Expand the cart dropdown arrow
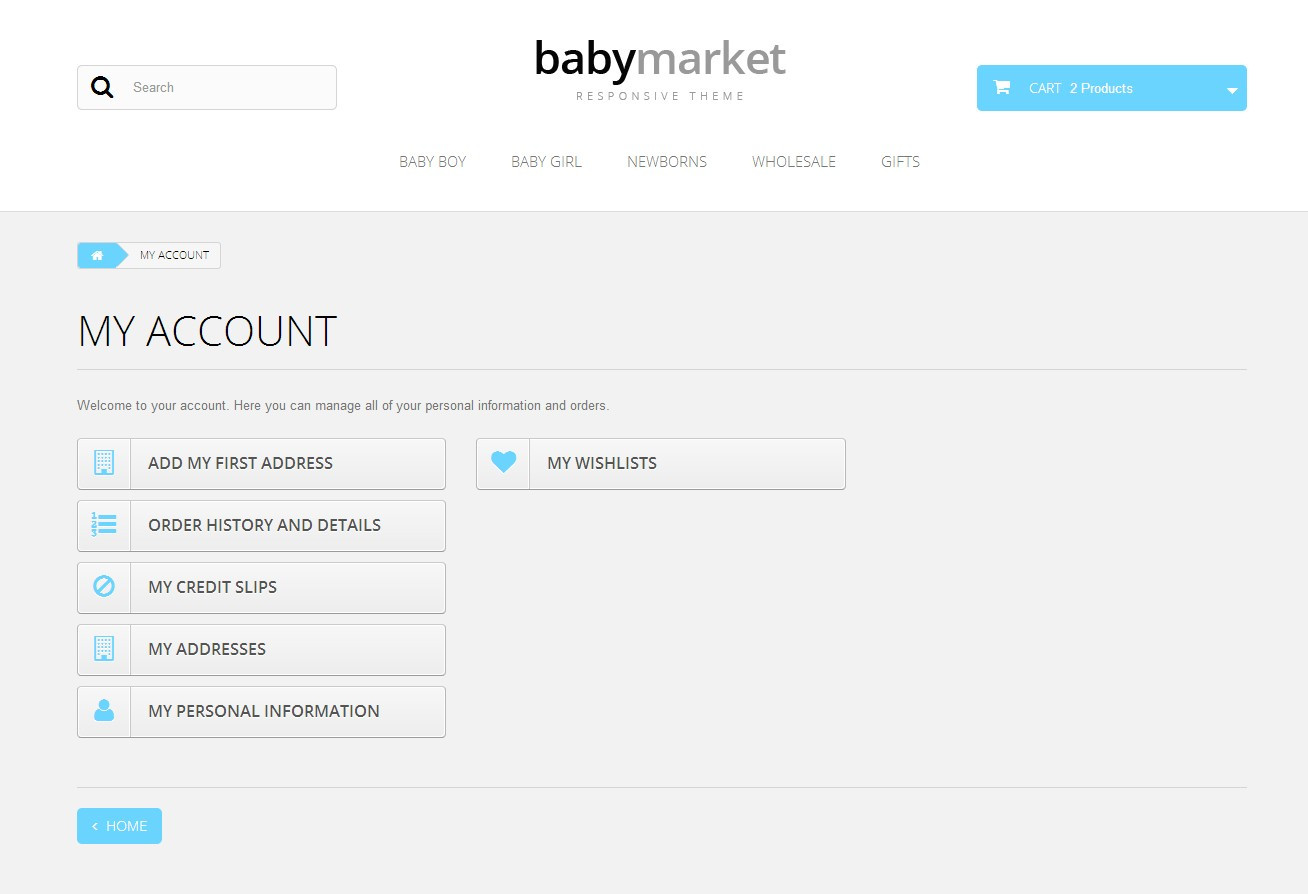This screenshot has height=894, width=1308. pyautogui.click(x=1232, y=90)
